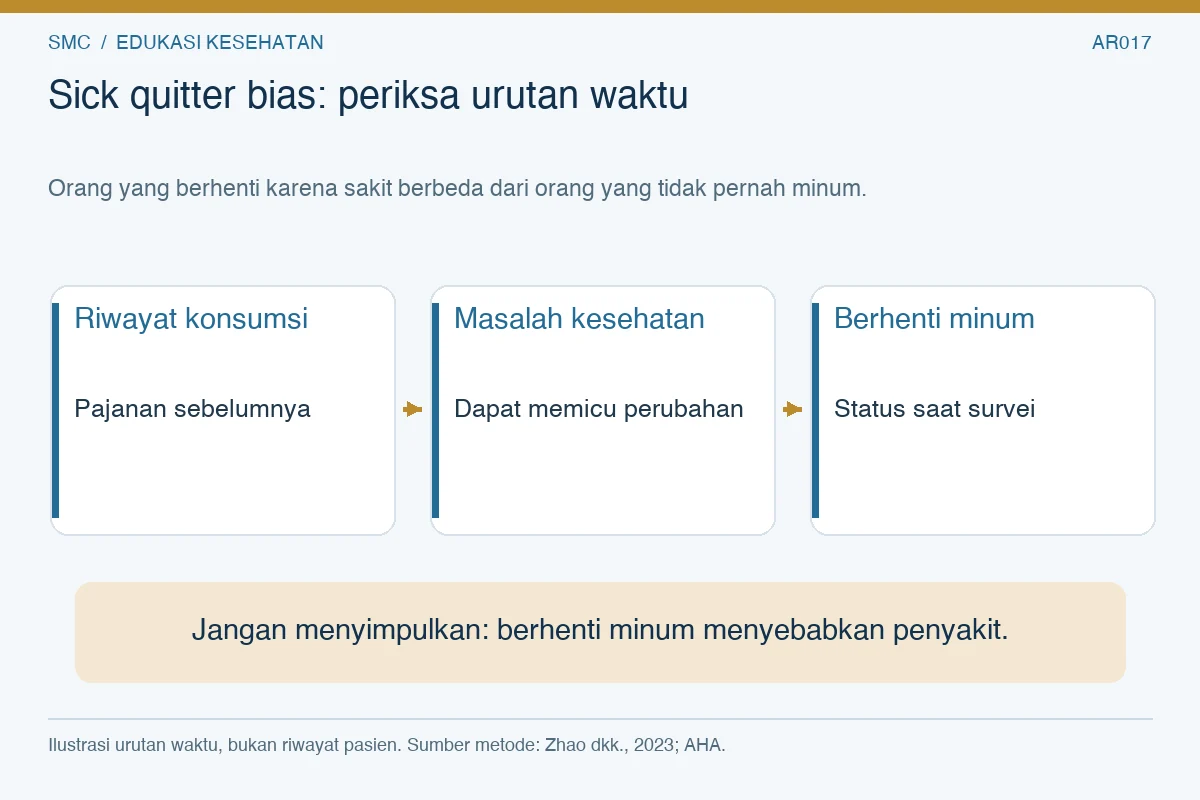This screenshot has height=800, width=1200.
Task: Click the EDUKASI KESEHATAN breadcrumb
Action: [220, 43]
